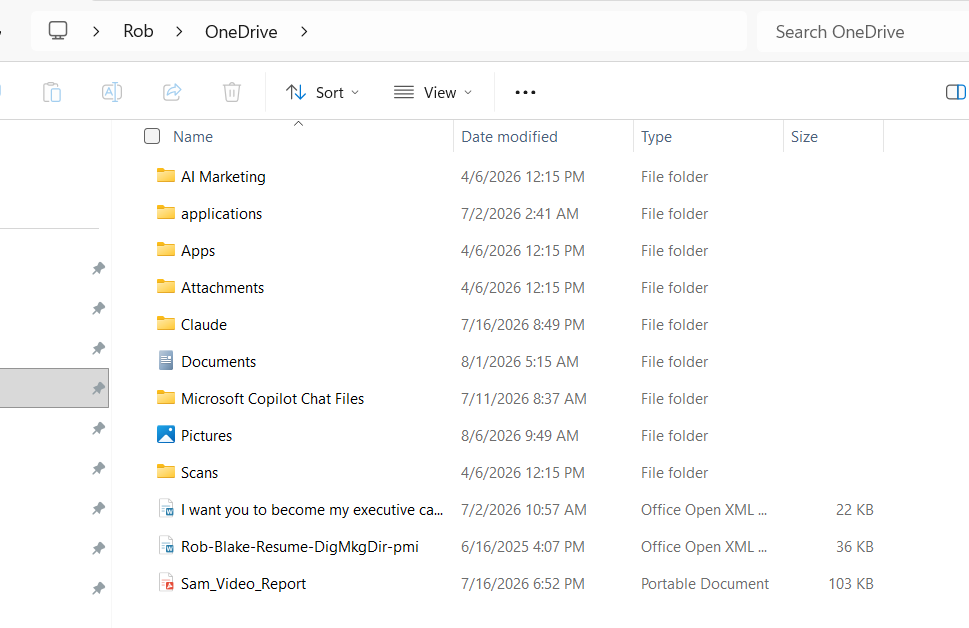
Task: Go to Rob in the breadcrumb
Action: (138, 31)
